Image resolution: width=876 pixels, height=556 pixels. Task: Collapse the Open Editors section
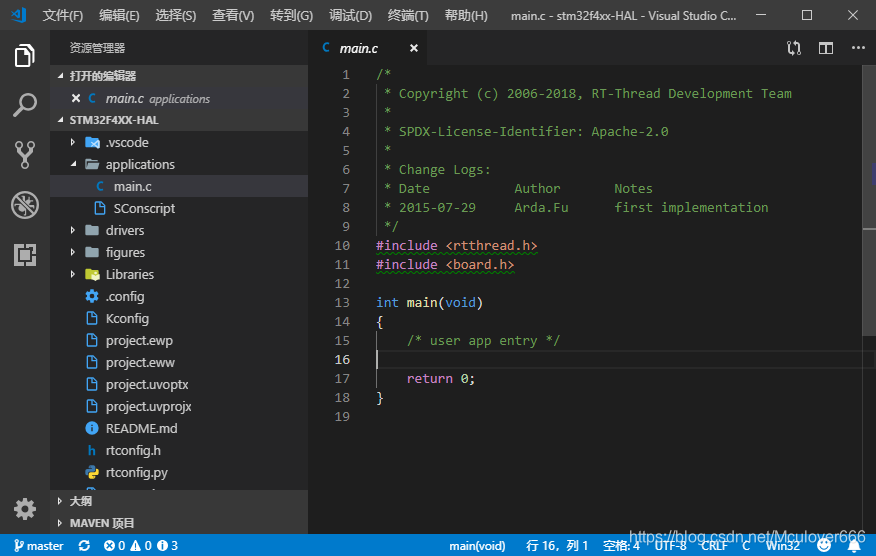pos(60,75)
